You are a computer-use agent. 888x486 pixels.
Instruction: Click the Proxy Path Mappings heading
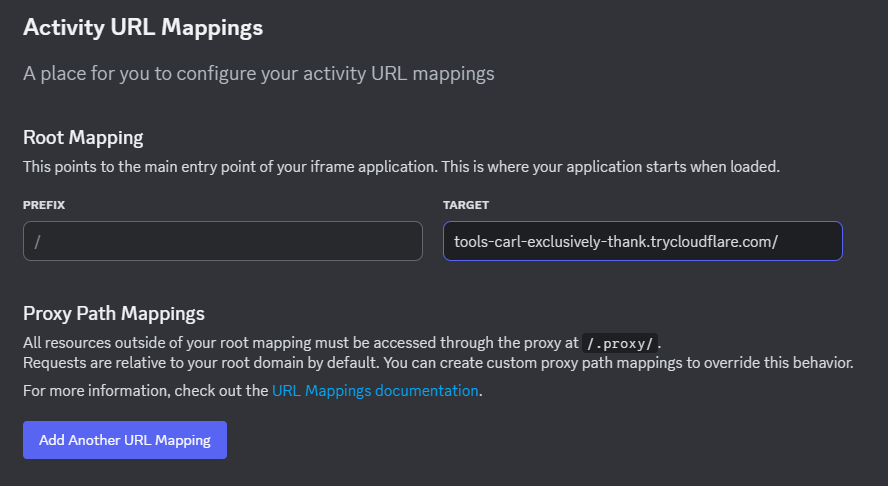tap(114, 314)
